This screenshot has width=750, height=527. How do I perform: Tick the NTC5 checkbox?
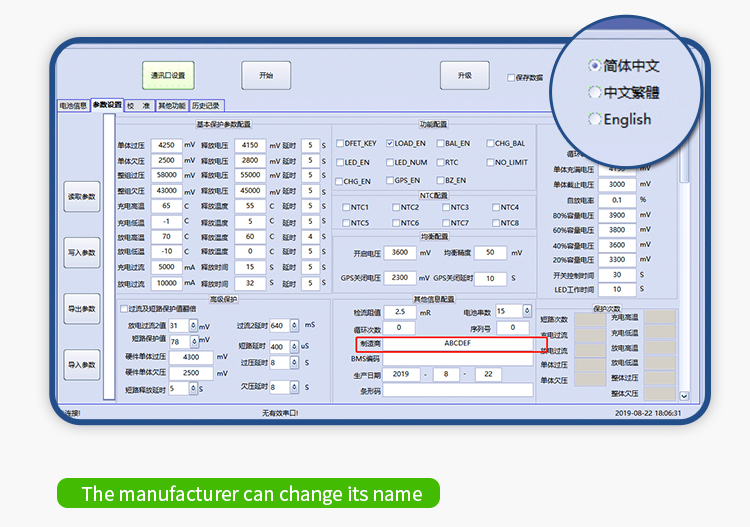pyautogui.click(x=346, y=223)
